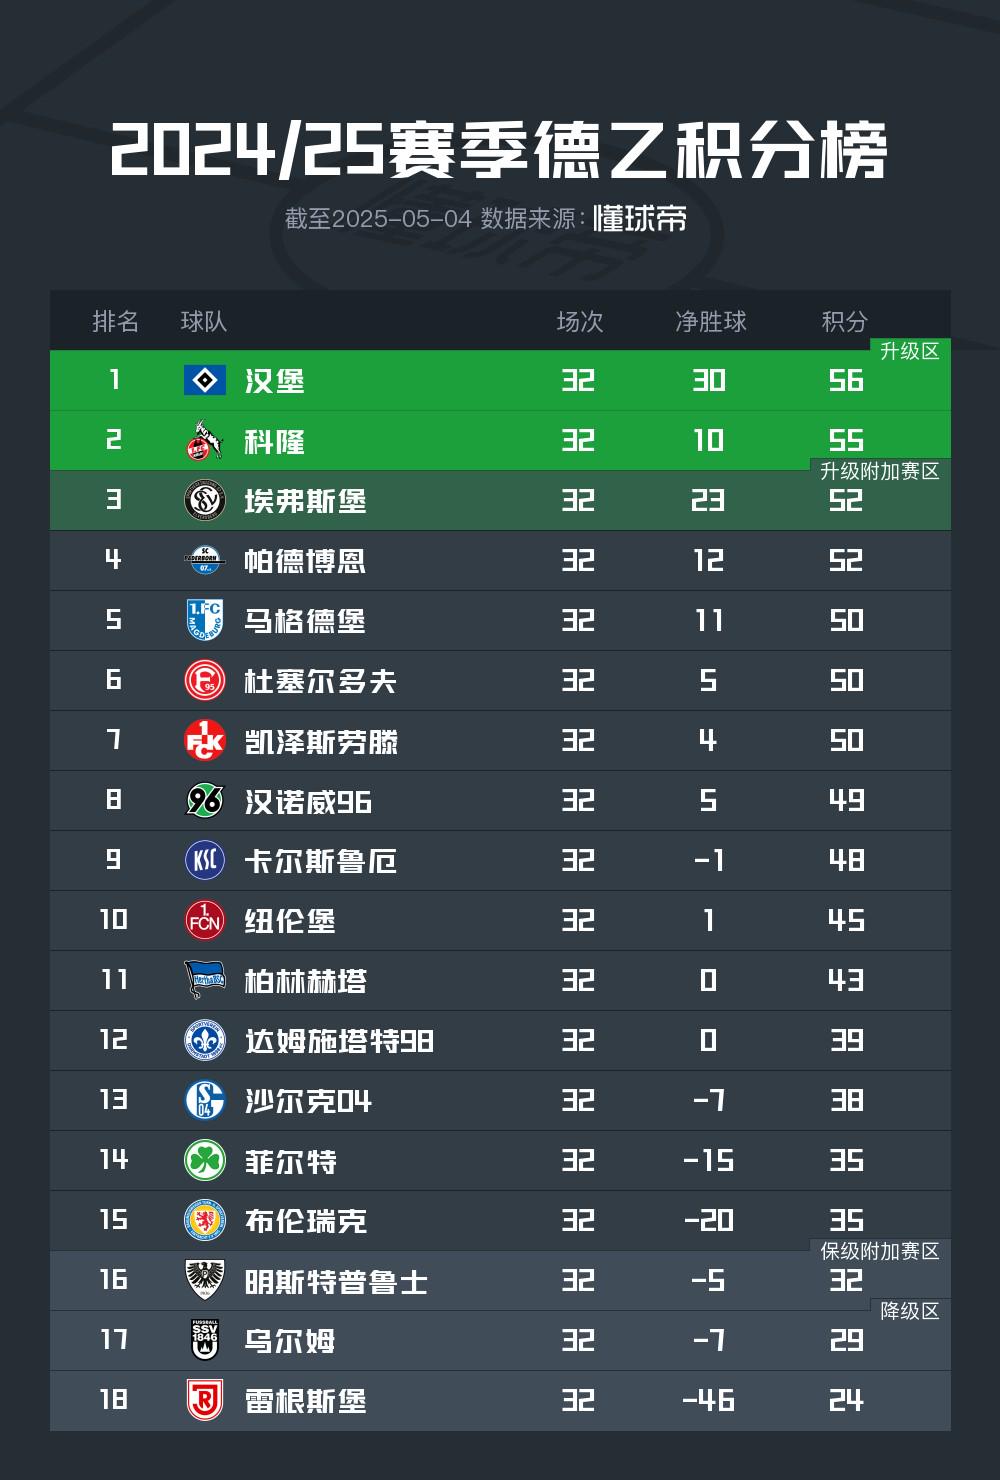
Task: Select the 沙尔克04 (Schalke 04) crest
Action: click(x=205, y=1100)
